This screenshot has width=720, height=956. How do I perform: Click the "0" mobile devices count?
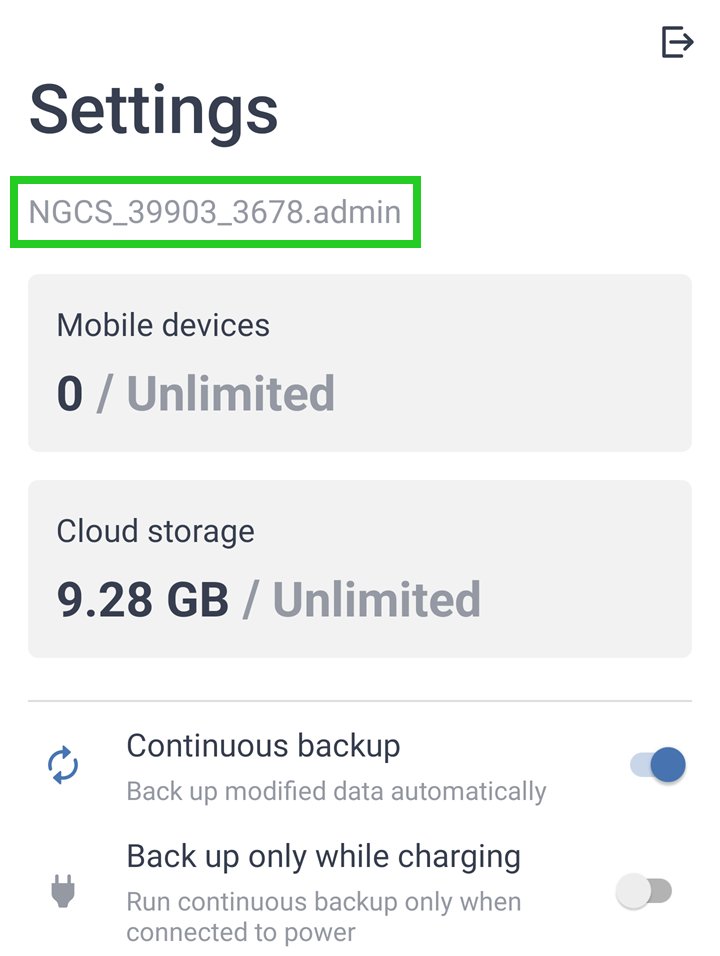pyautogui.click(x=70, y=394)
